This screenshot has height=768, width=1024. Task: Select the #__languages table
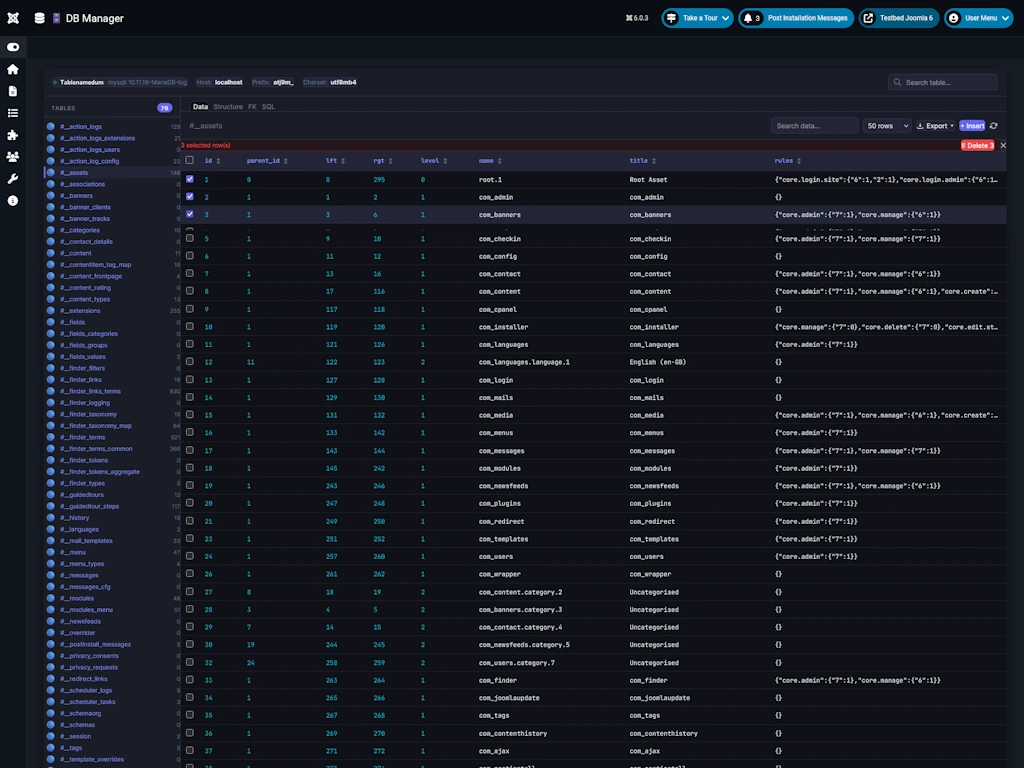[79, 530]
